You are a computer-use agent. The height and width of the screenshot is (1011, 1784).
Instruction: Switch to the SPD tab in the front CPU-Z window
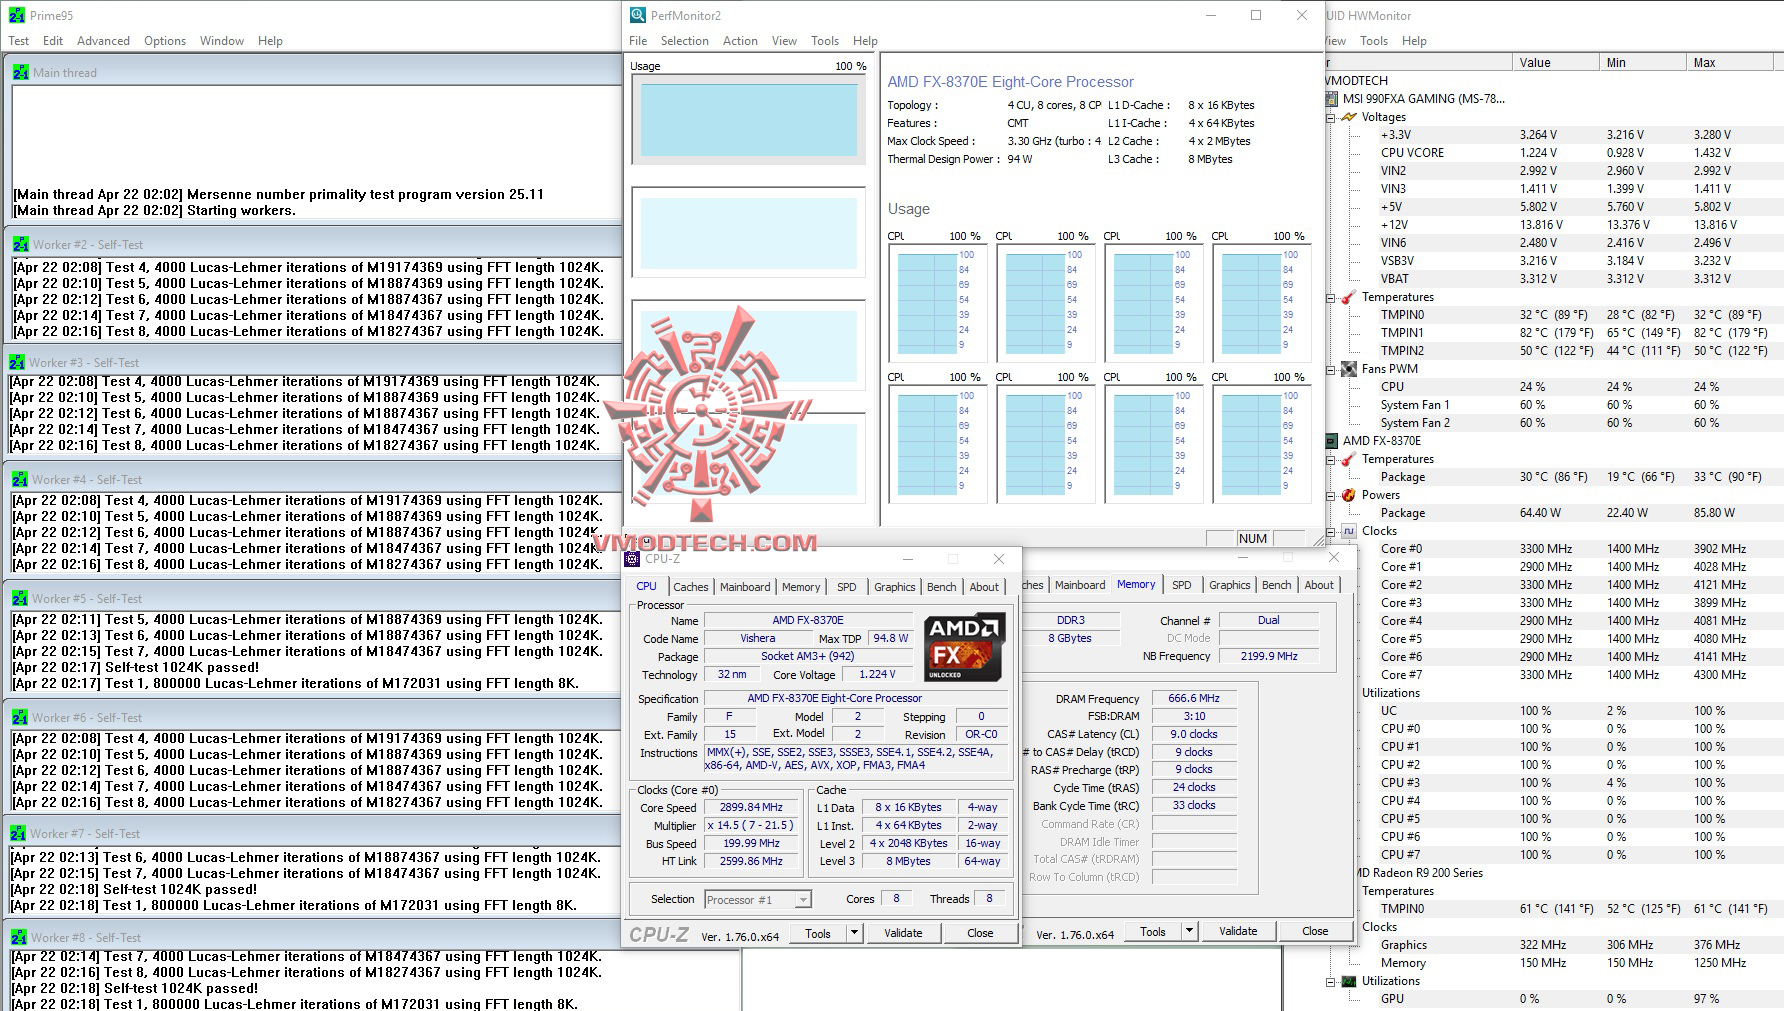847,587
